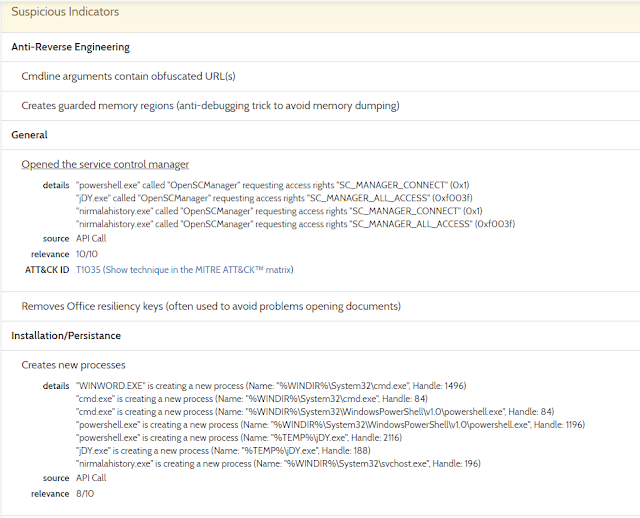This screenshot has height=518, width=640.
Task: Click the WINWORD.EXE creating cmd.exe line
Action: pyautogui.click(x=271, y=386)
